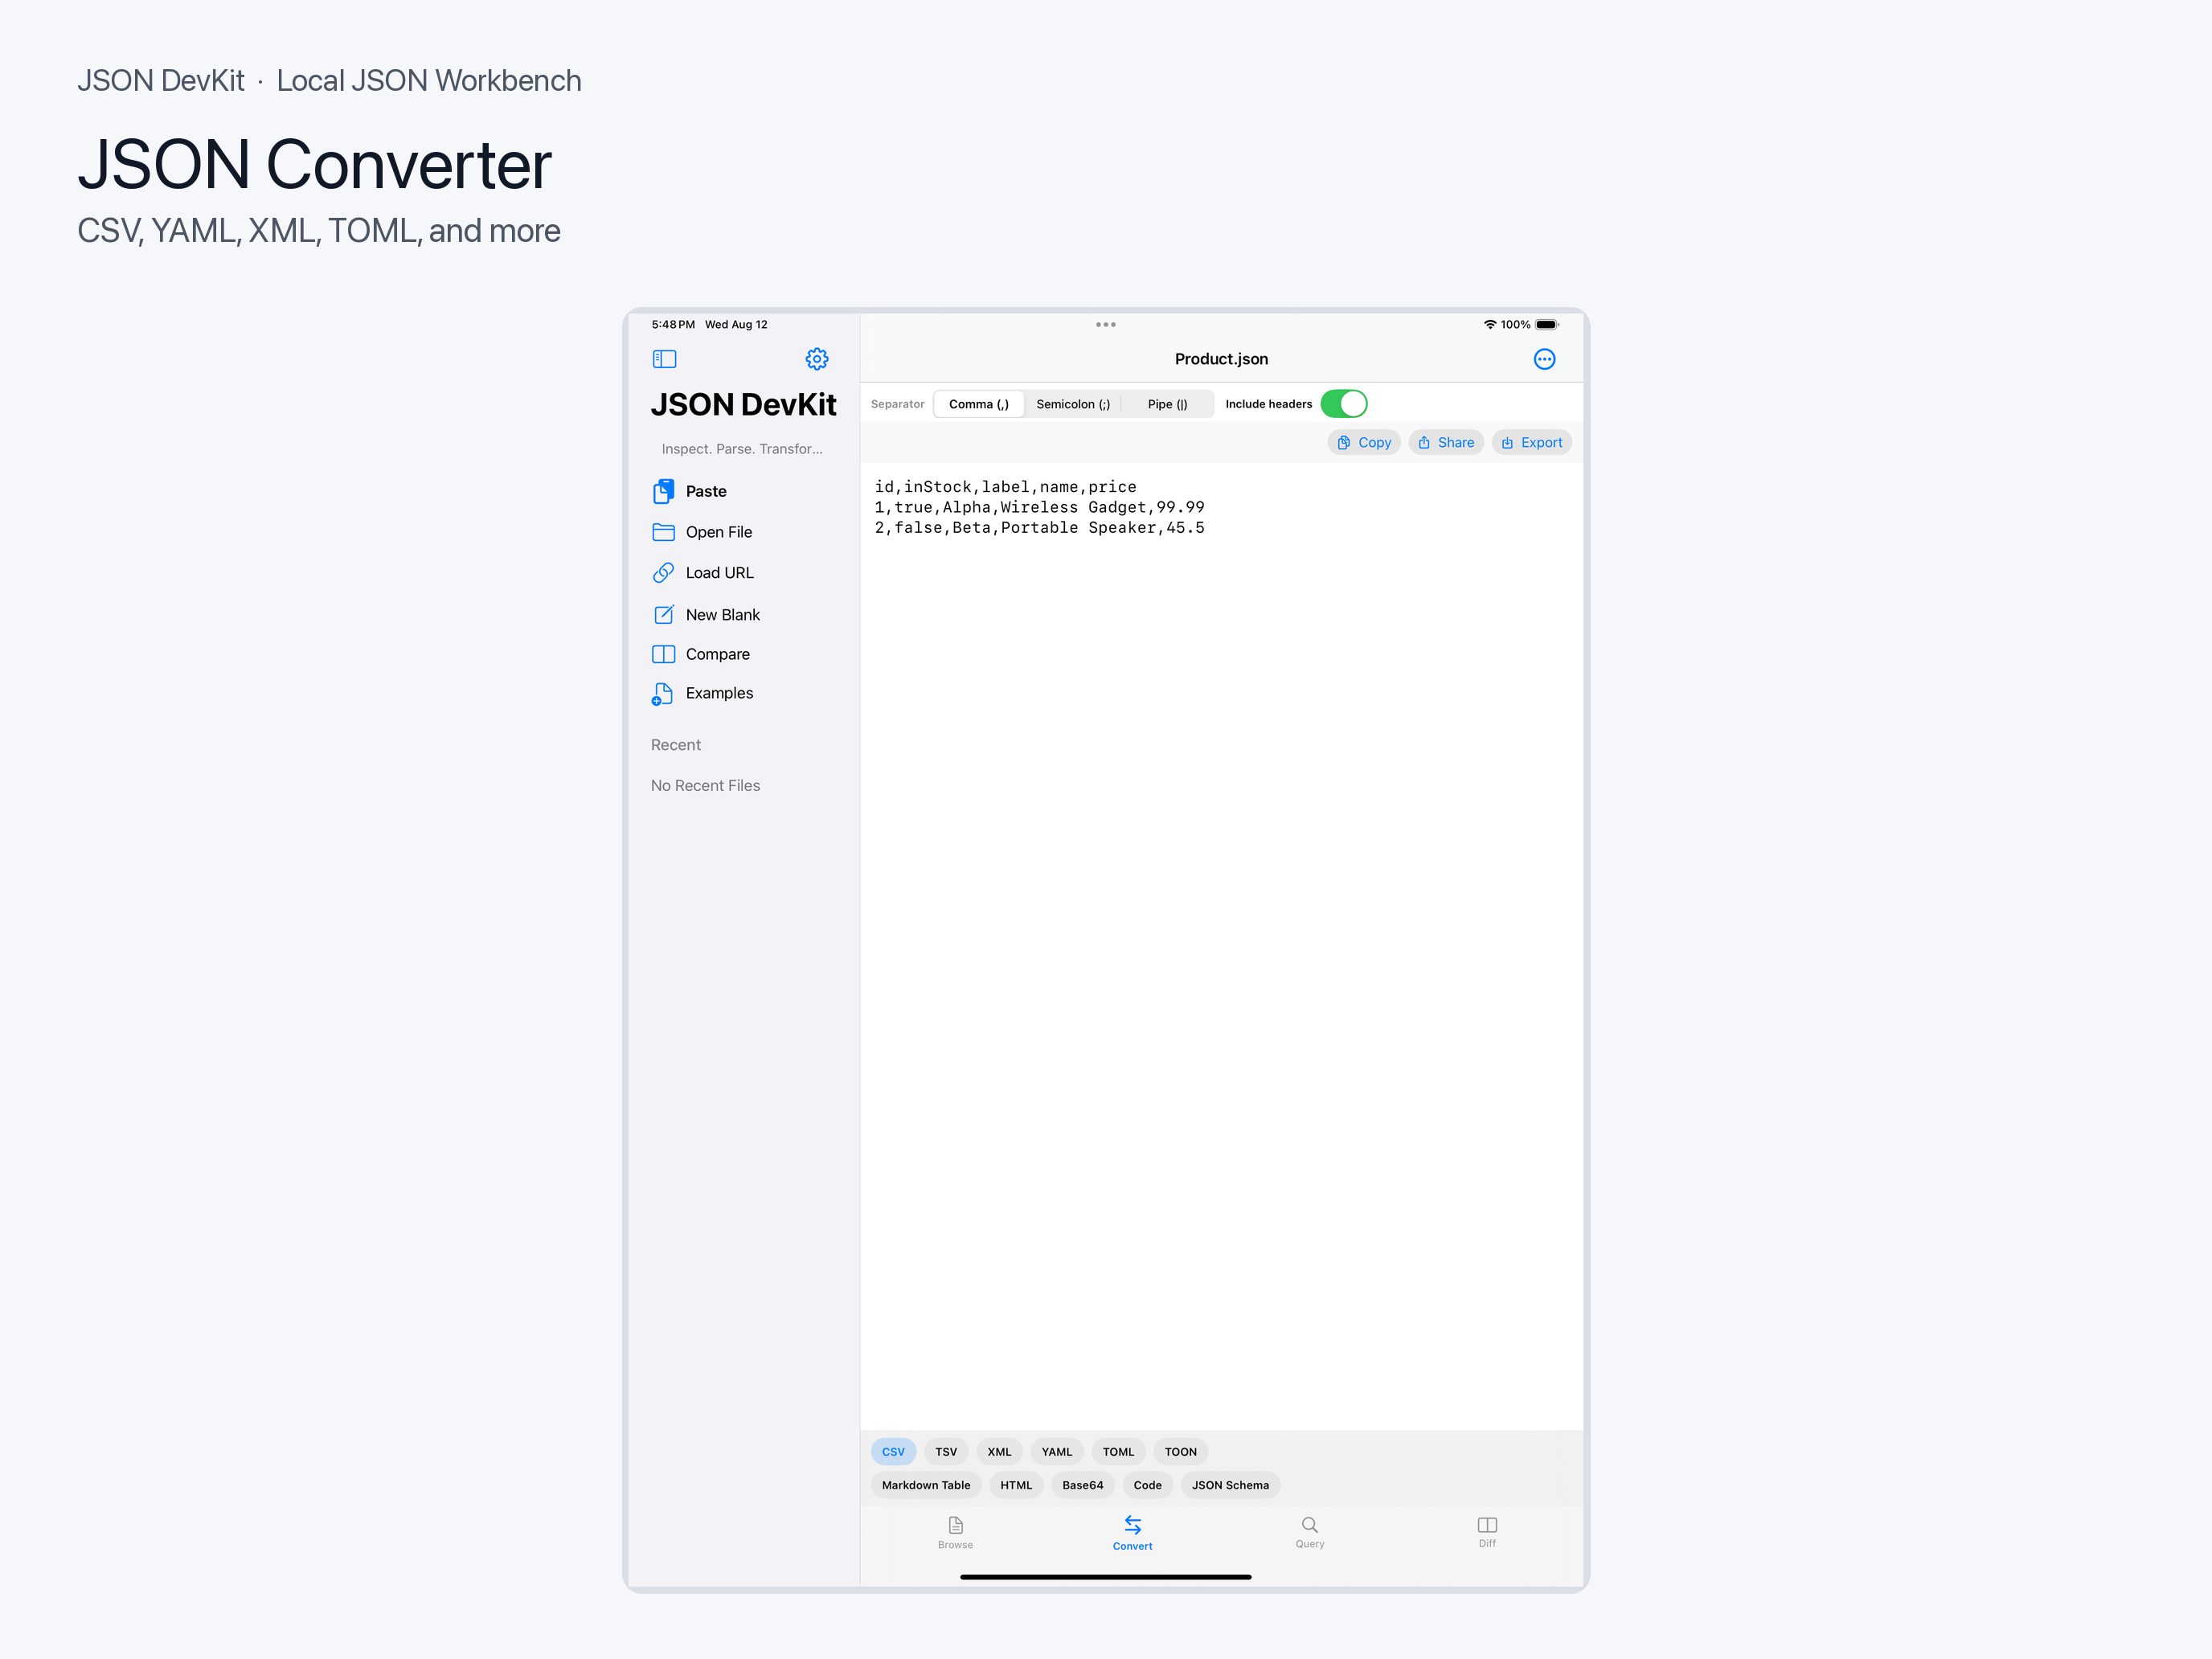Toggle the sidebar panel icon
Image resolution: width=2212 pixels, height=1659 pixels.
point(664,359)
